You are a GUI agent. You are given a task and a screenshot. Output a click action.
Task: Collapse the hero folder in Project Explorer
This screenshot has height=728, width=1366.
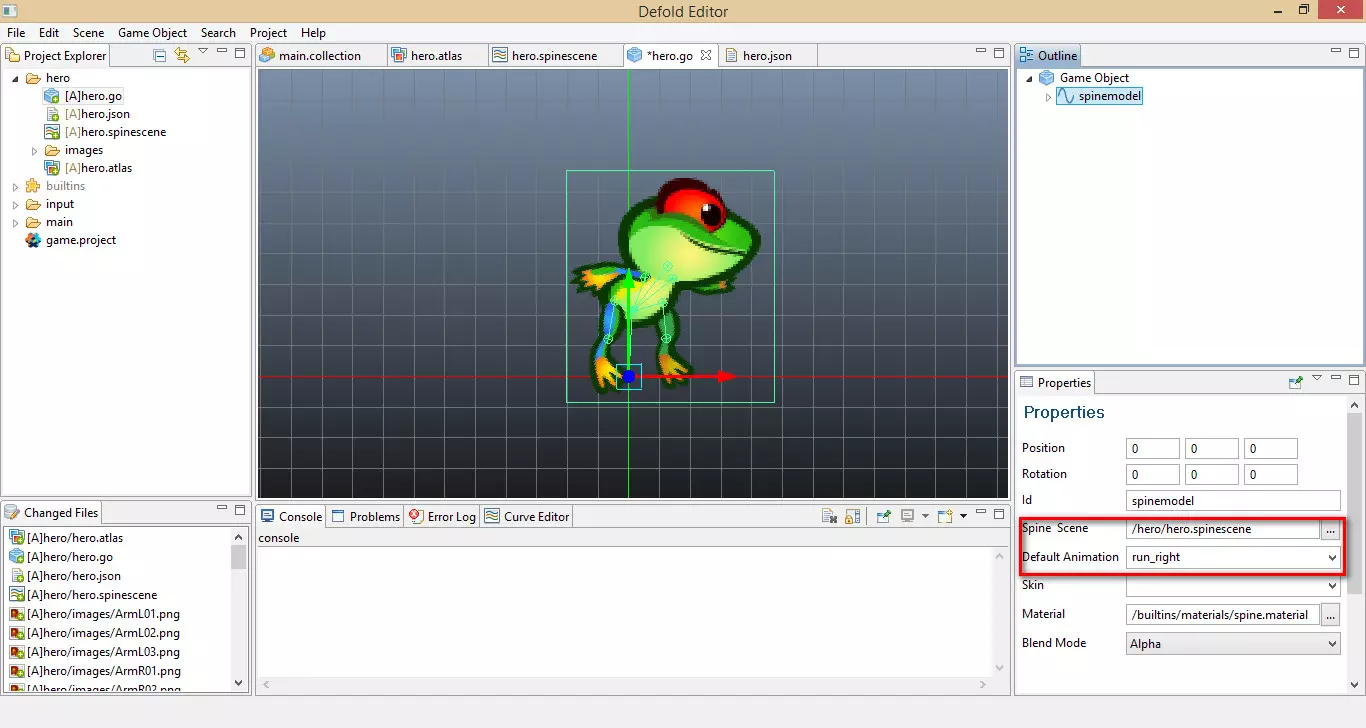point(16,78)
